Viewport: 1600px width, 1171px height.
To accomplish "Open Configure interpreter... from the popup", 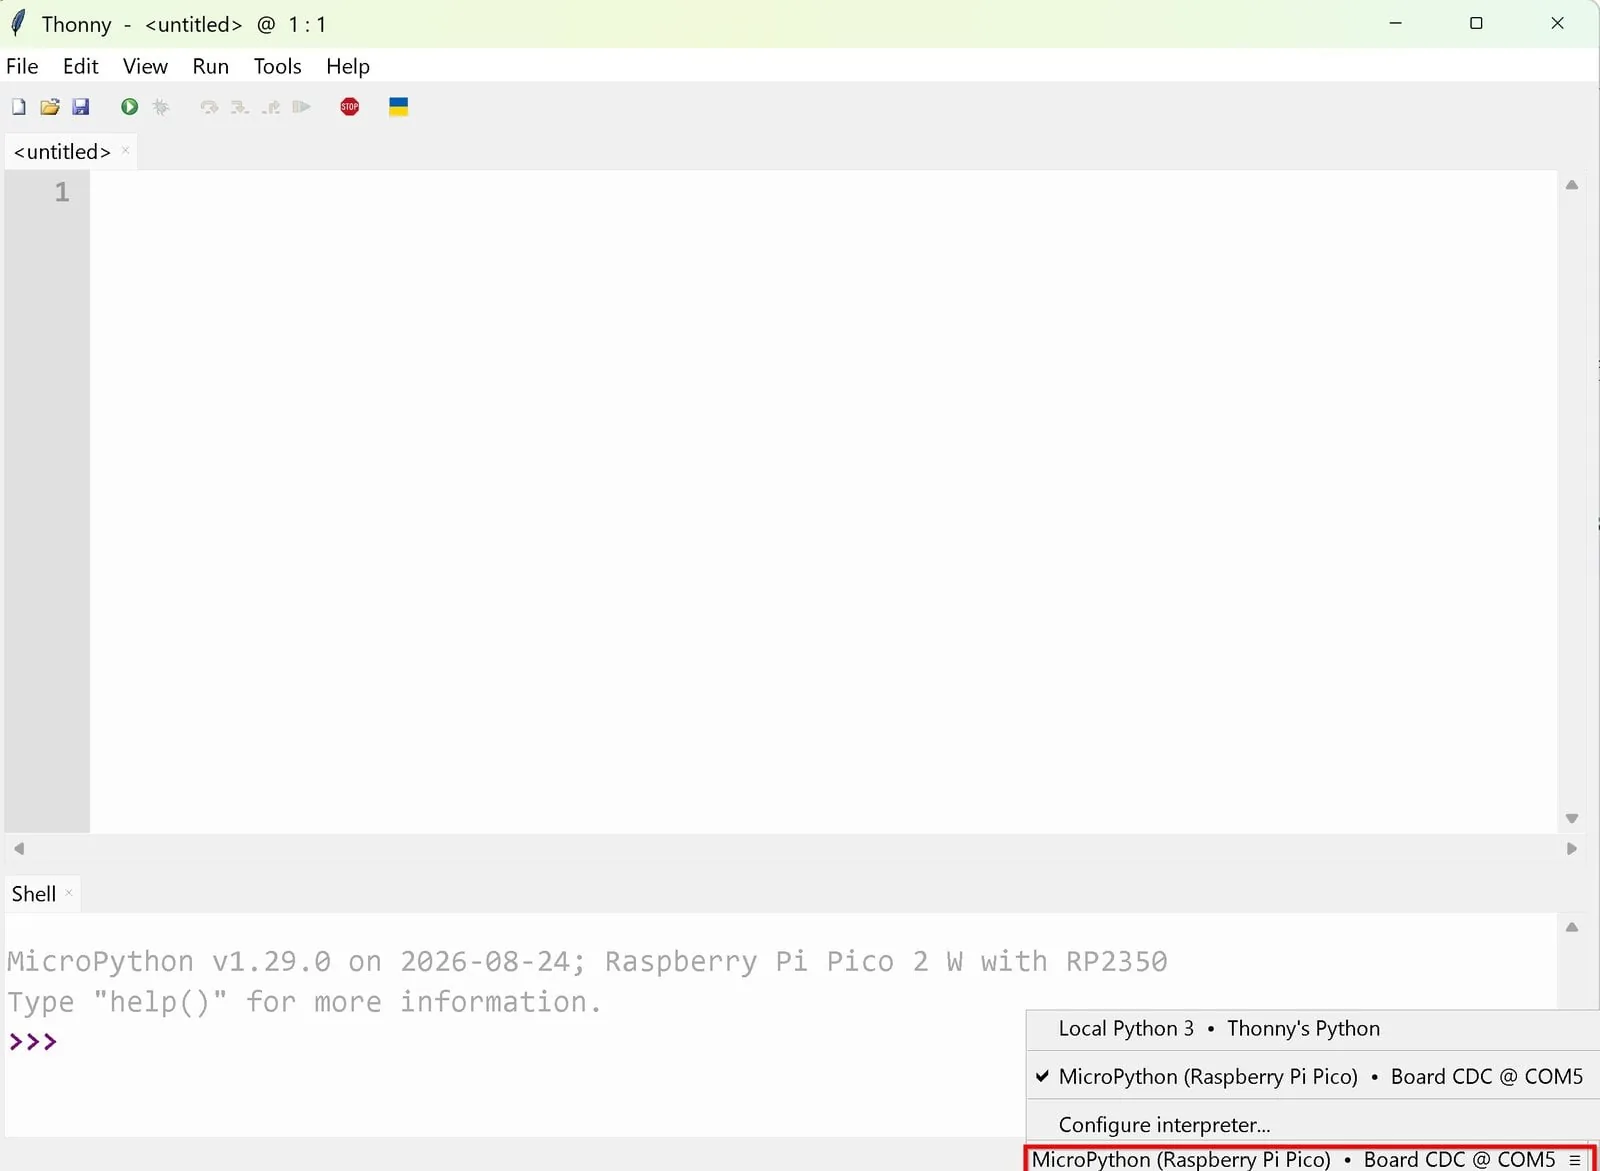I will (1312, 1124).
